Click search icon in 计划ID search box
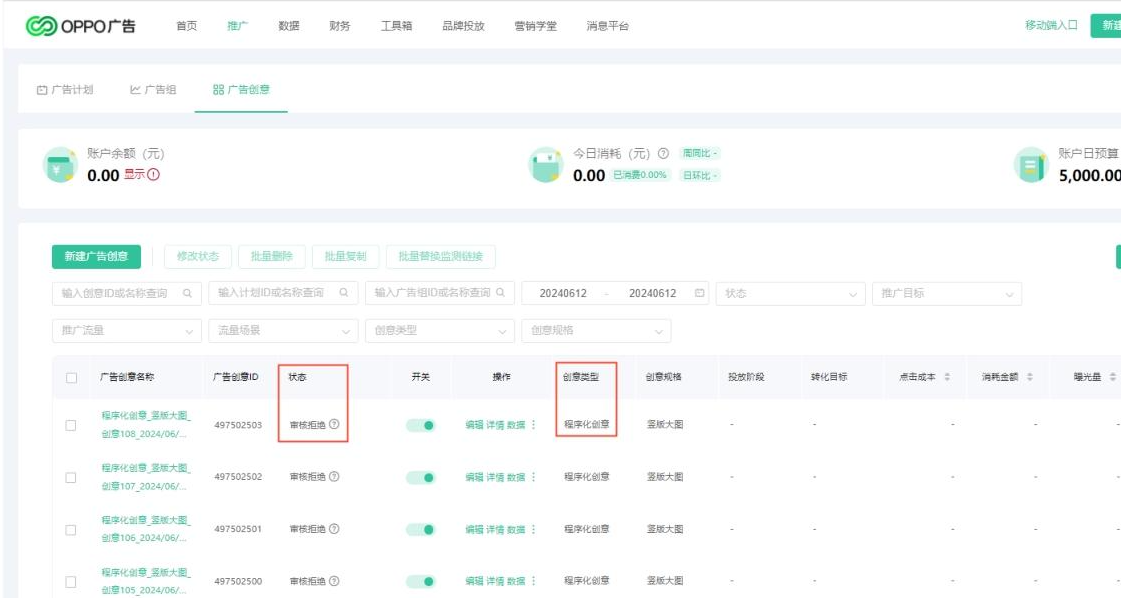 344,293
